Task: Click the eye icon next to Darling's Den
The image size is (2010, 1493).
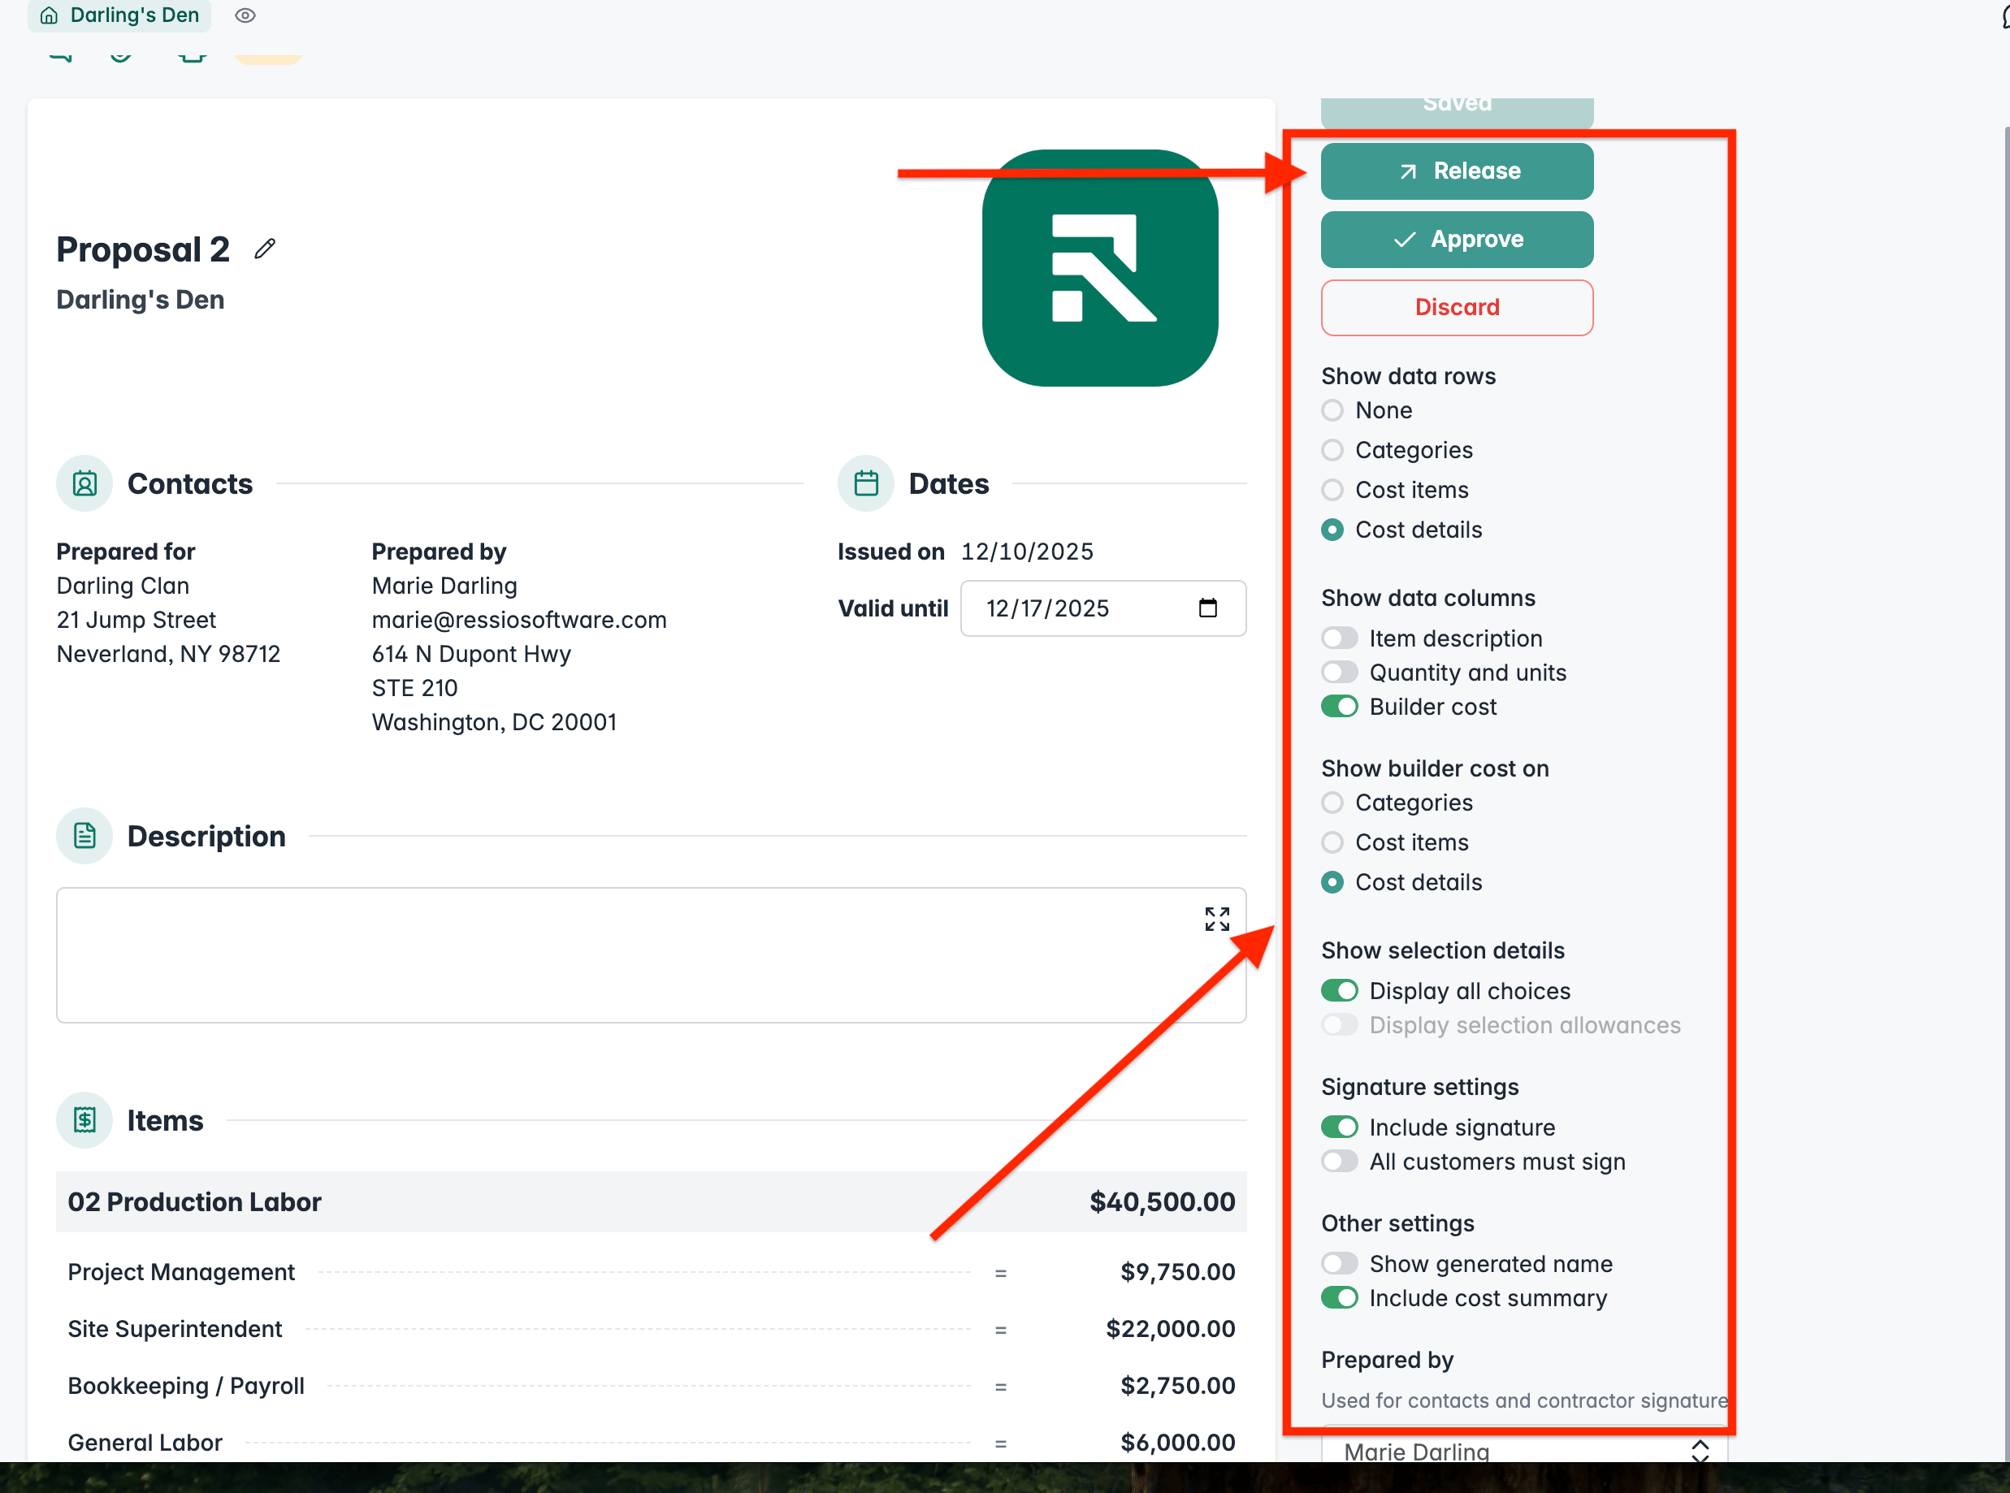Action: (245, 16)
